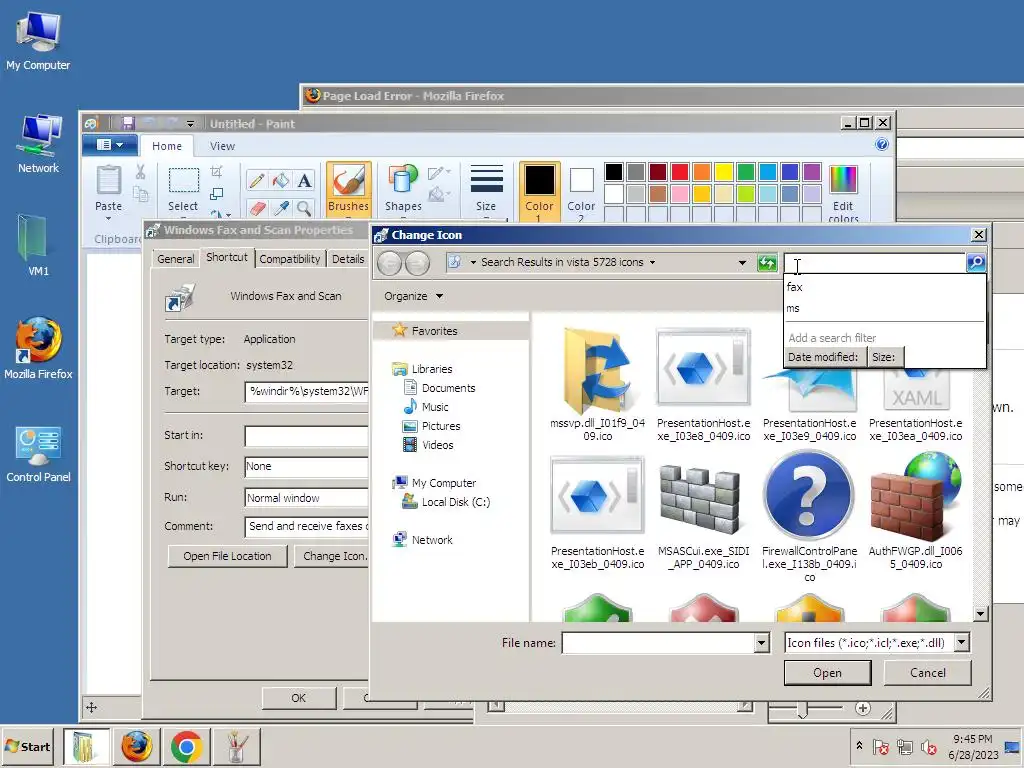Viewport: 1024px width, 768px height.
Task: Open the Size line thickness menu
Action: 486,188
